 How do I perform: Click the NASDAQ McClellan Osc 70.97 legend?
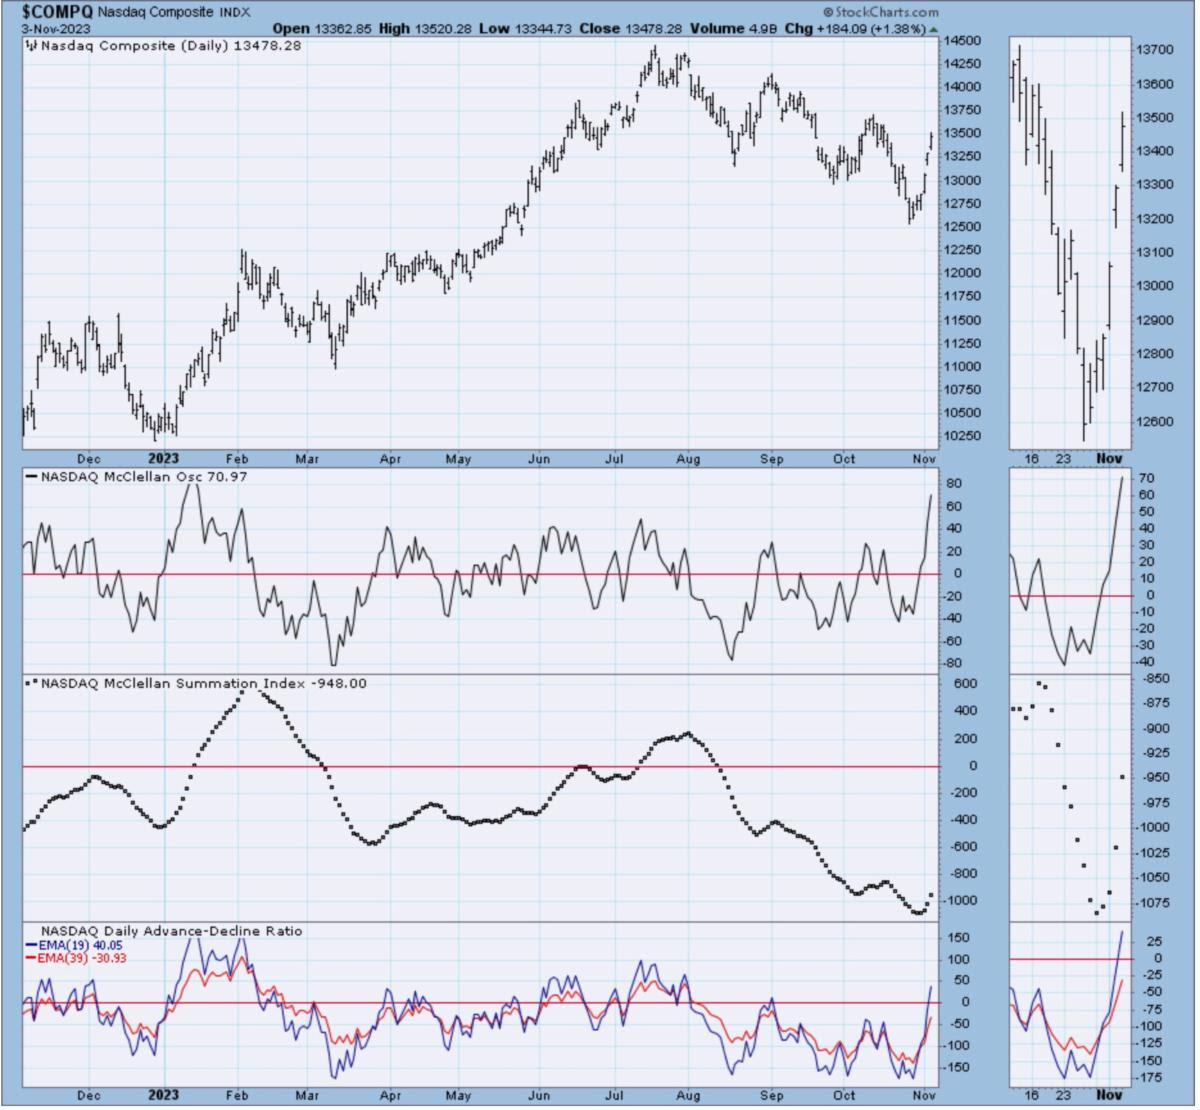[x=134, y=477]
